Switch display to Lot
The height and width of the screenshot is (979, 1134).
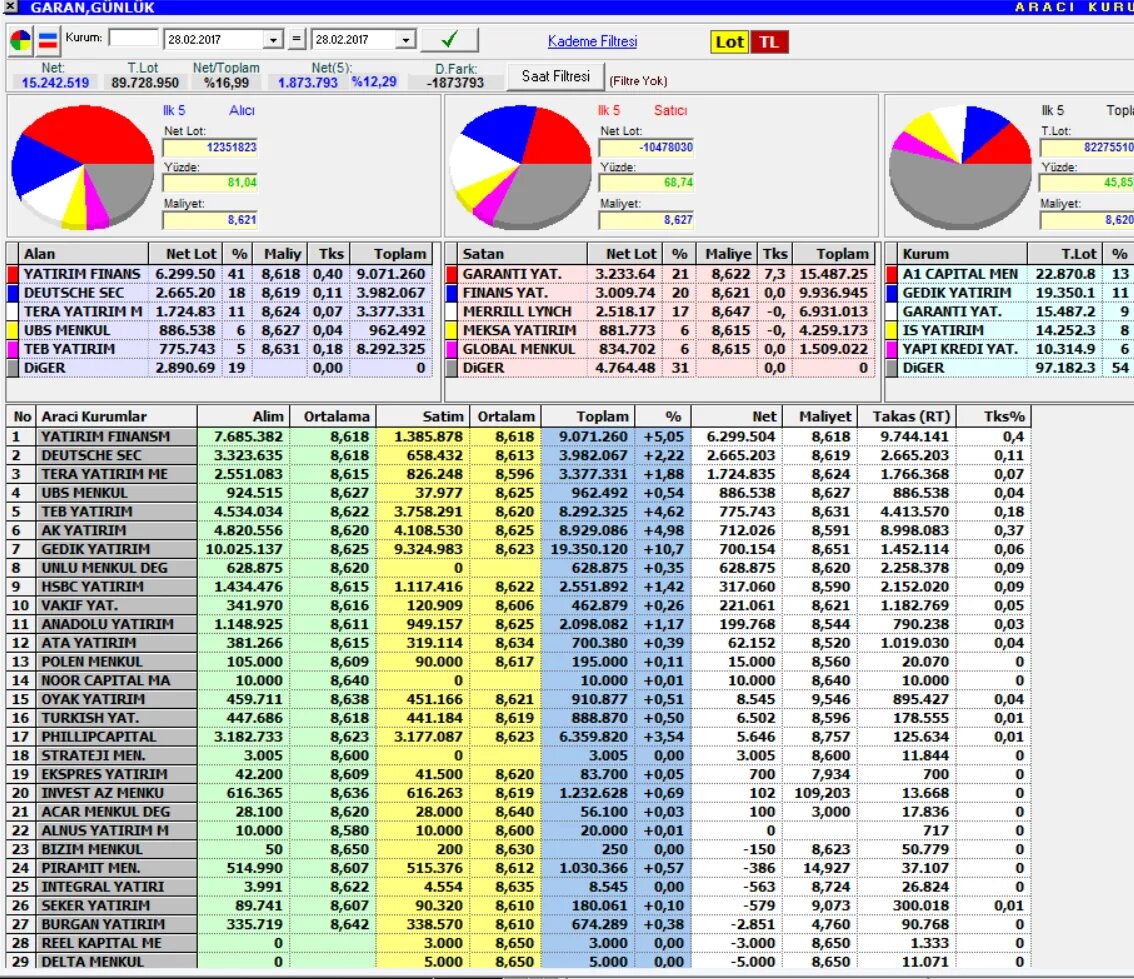pos(730,42)
